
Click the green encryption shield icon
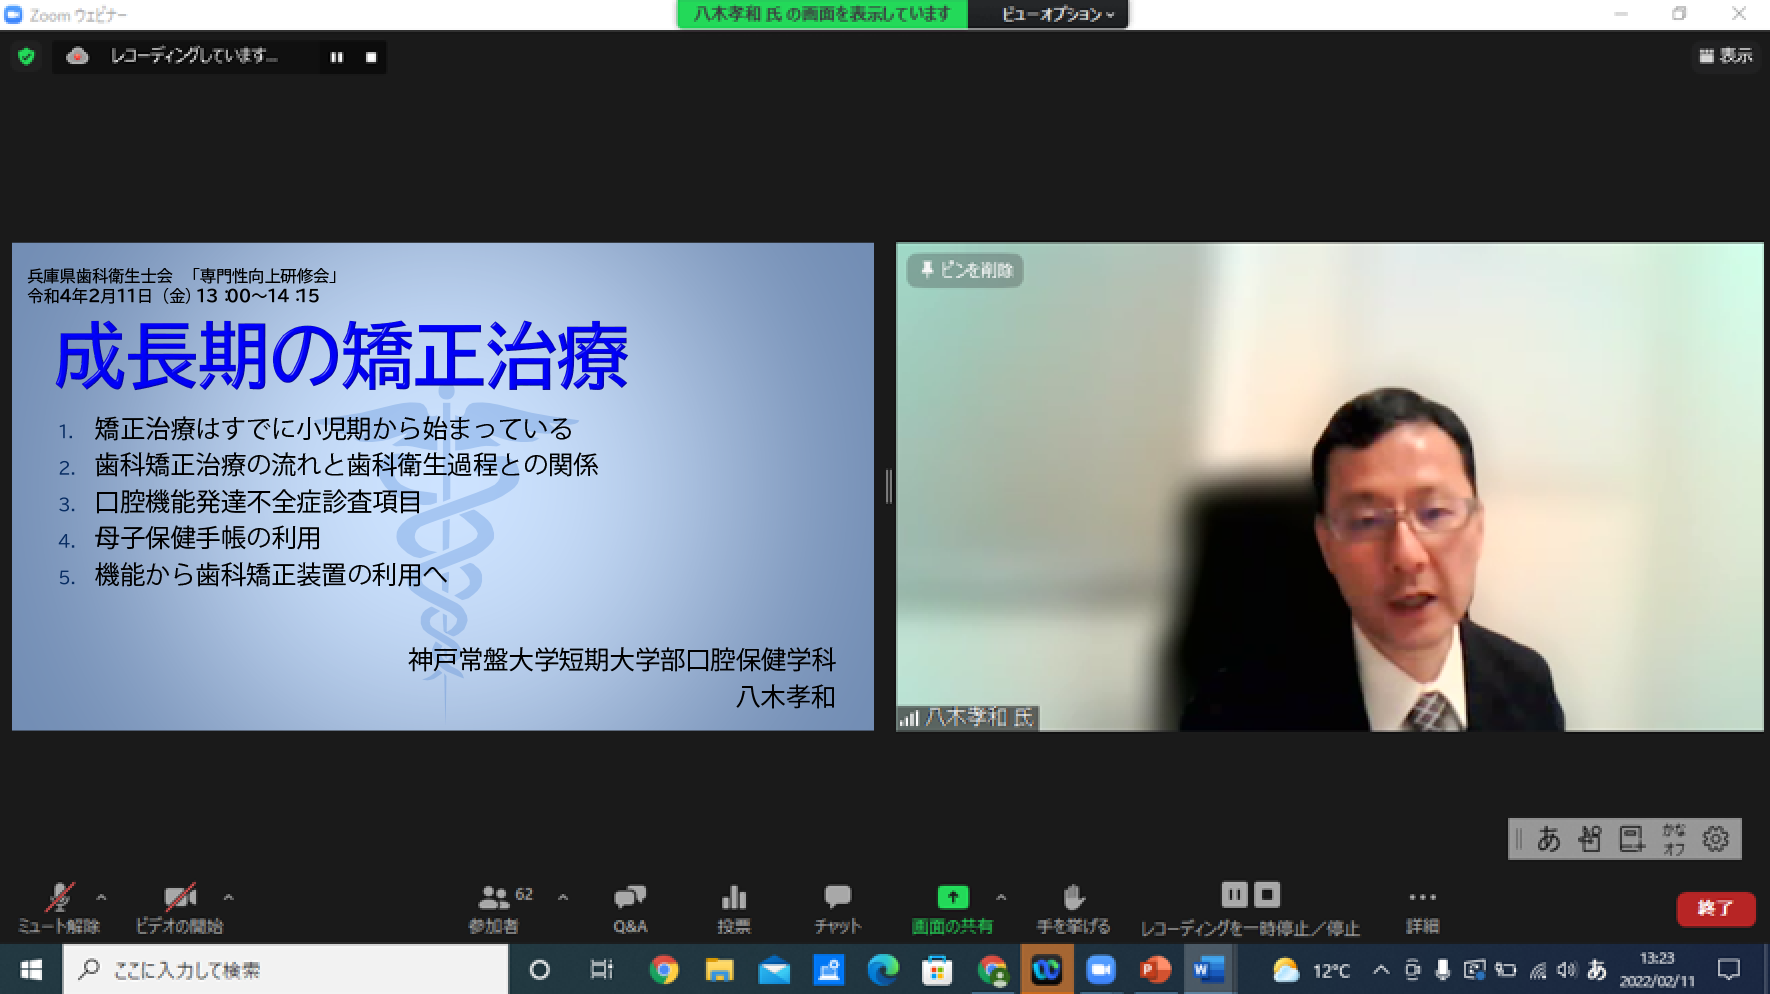pos(27,57)
